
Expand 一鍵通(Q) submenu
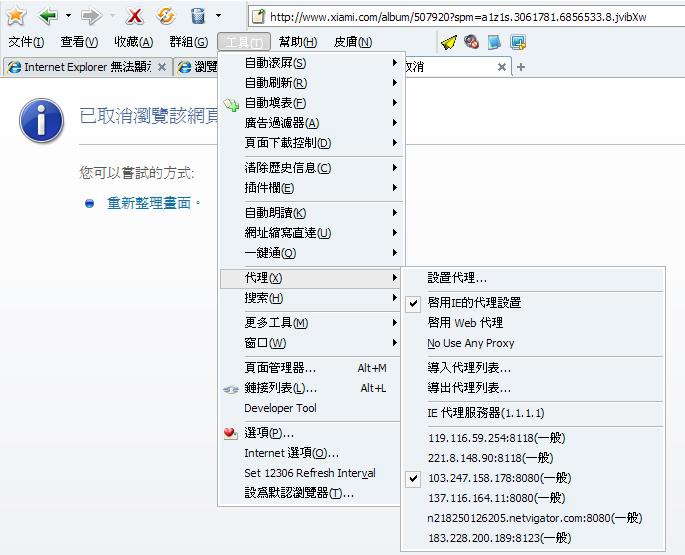point(311,253)
